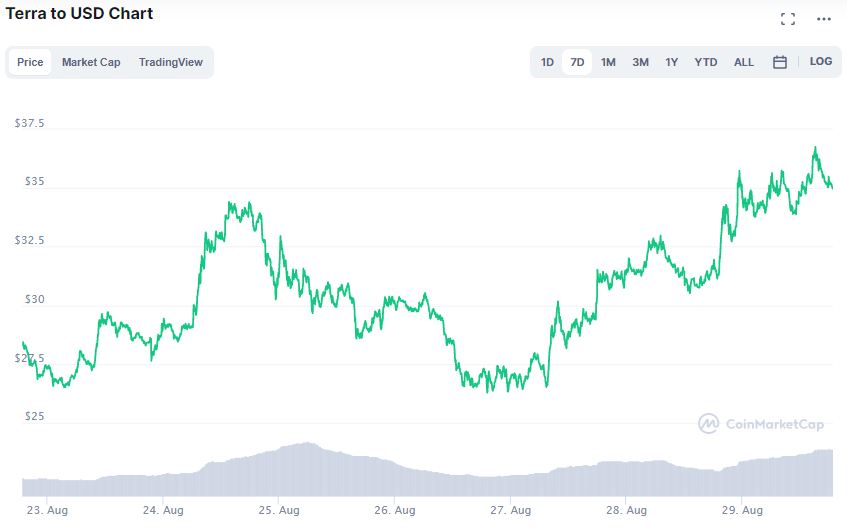
Task: Click the 28. Aug date label
Action: pyautogui.click(x=623, y=510)
